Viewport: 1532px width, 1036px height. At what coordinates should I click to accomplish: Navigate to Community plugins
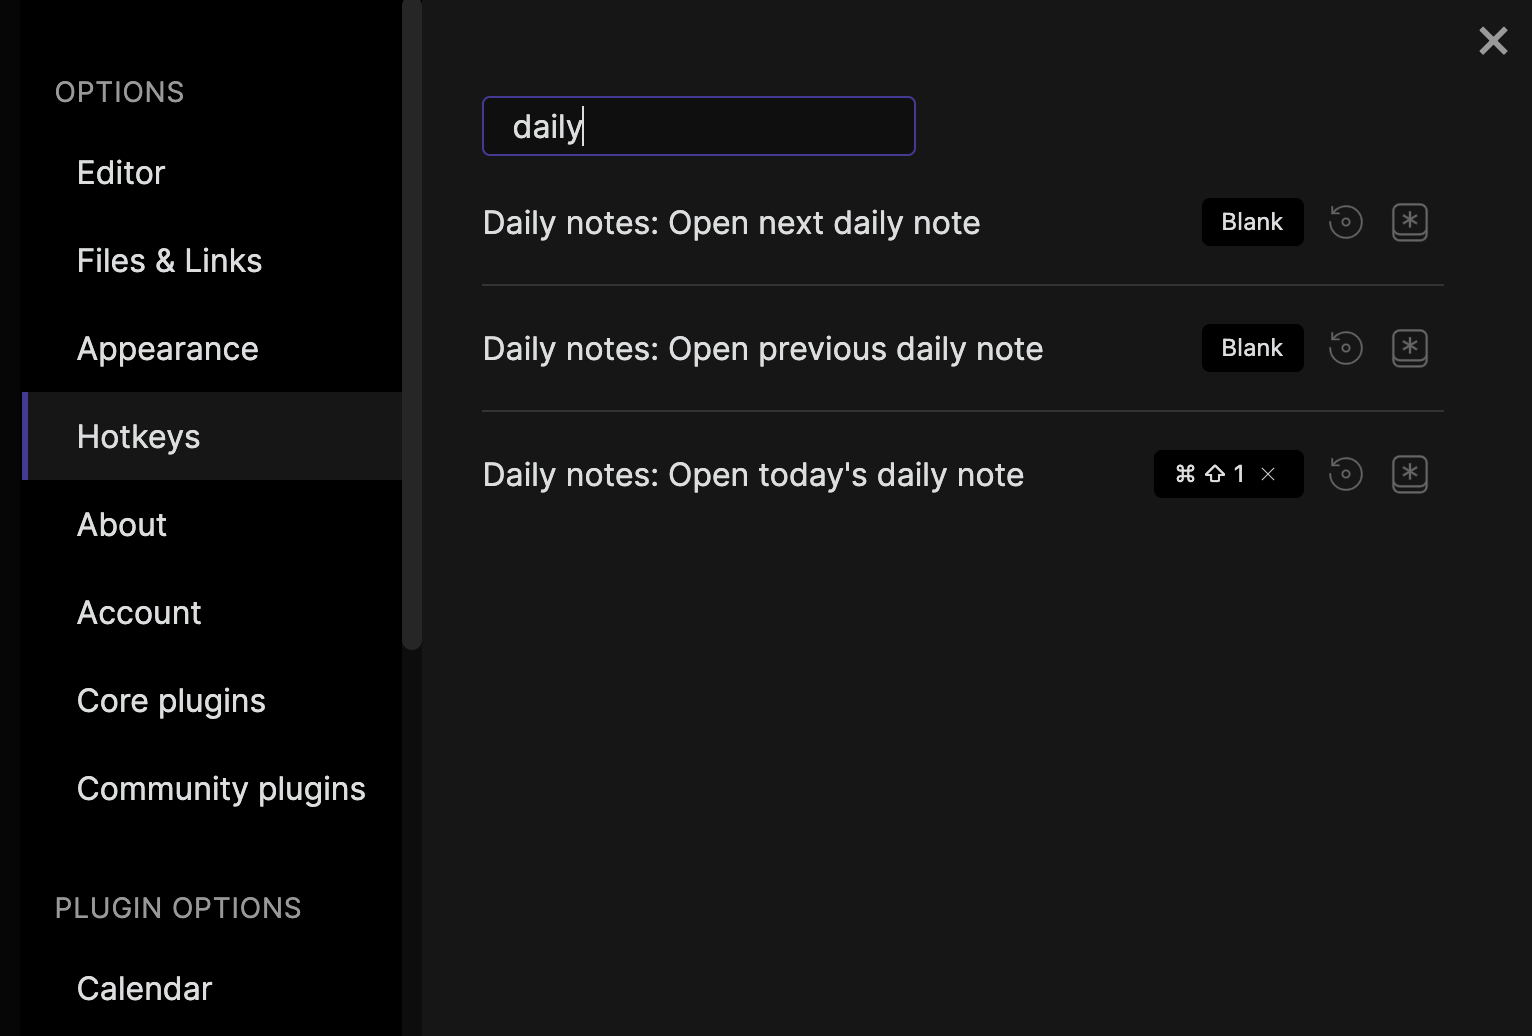pos(221,789)
